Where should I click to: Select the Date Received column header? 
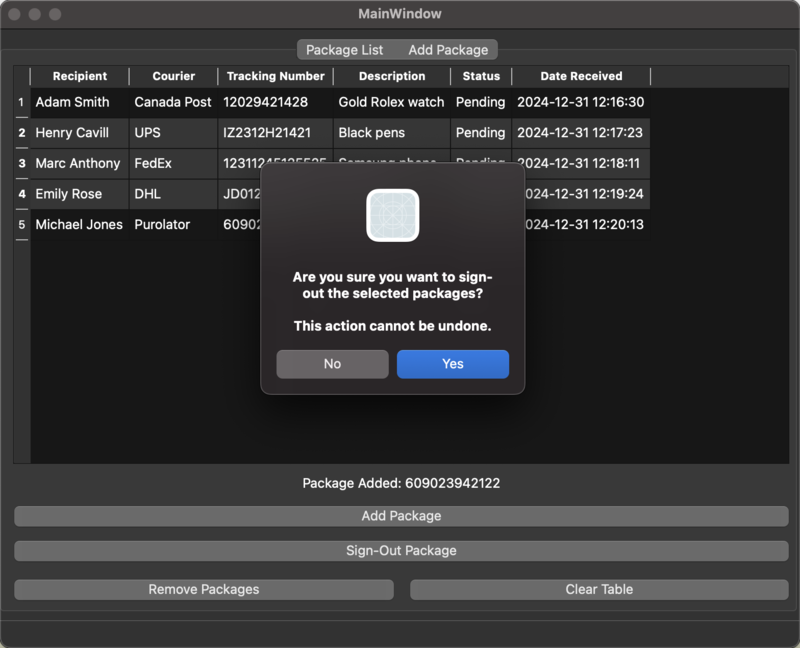coord(581,76)
